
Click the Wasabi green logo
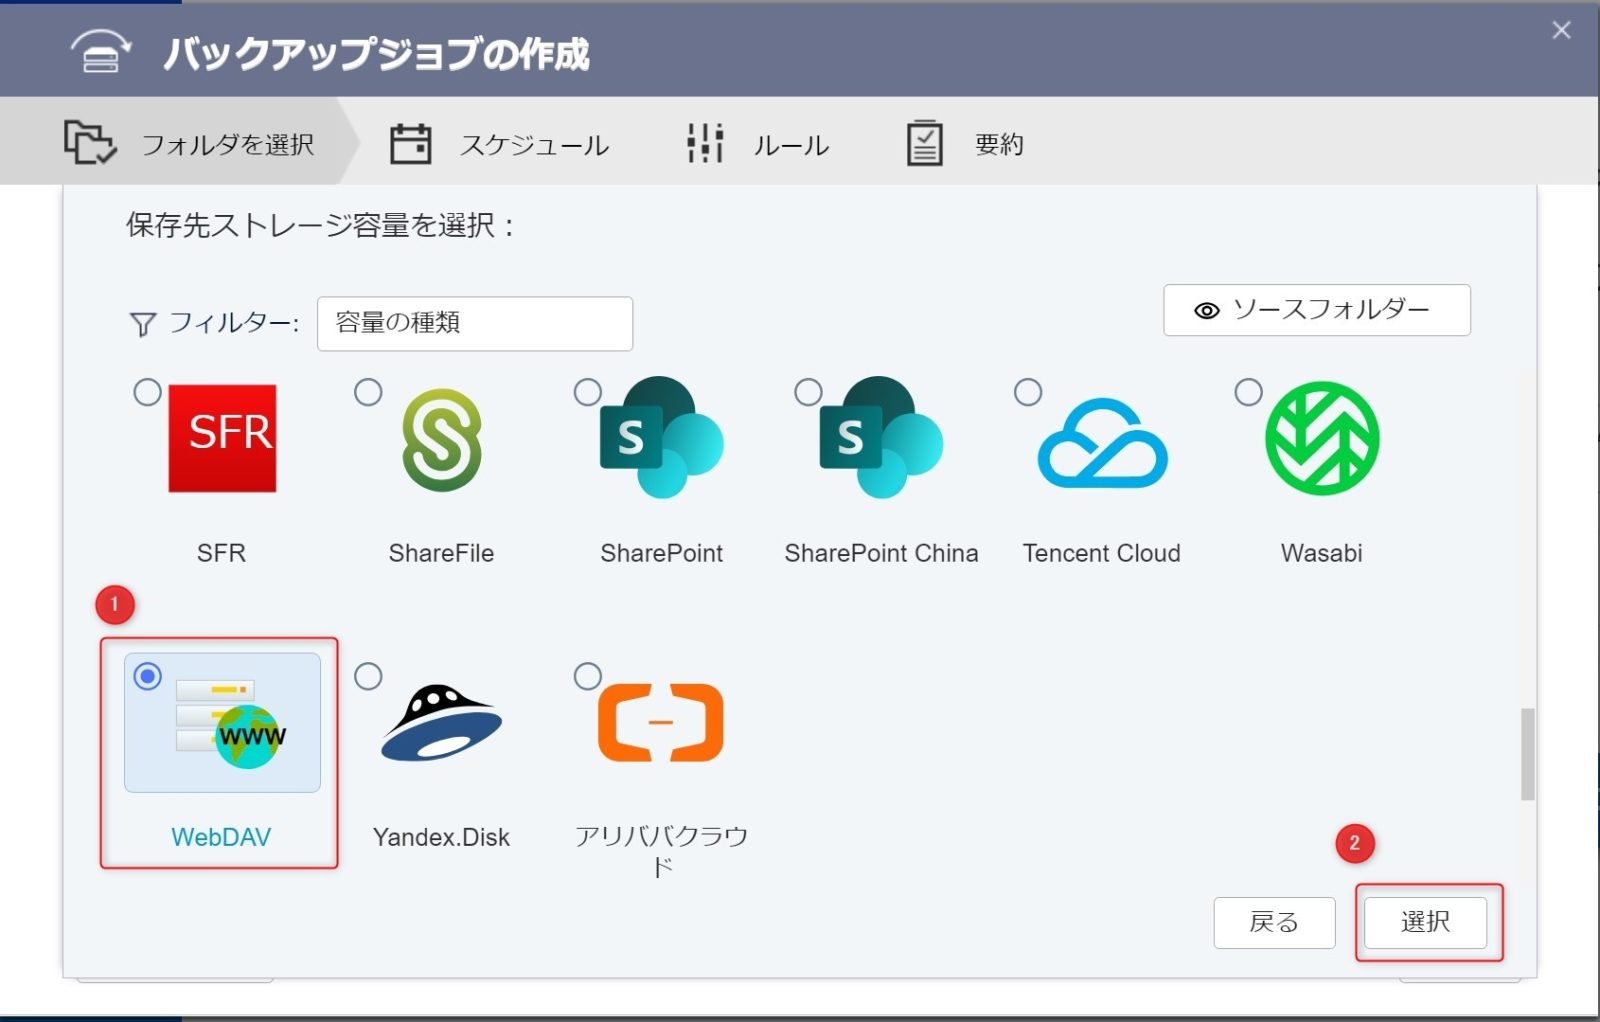point(1321,438)
